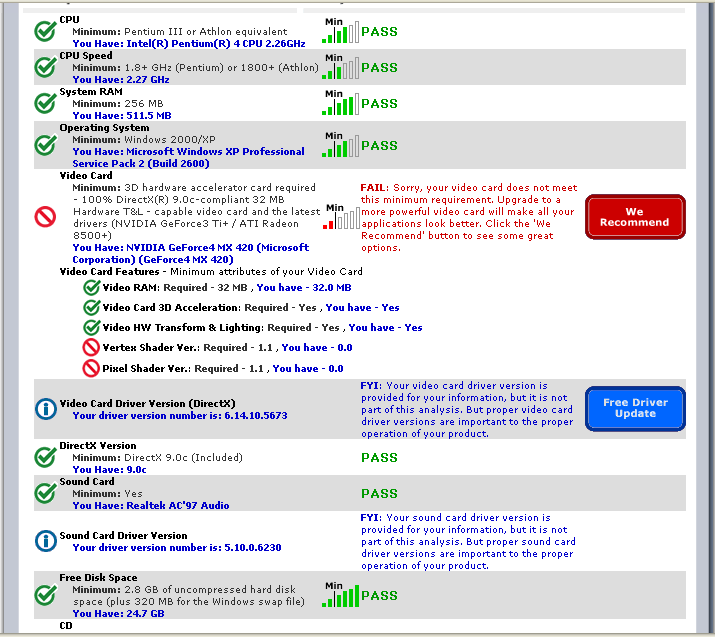
Task: Click the Free Driver Update button
Action: point(635,408)
